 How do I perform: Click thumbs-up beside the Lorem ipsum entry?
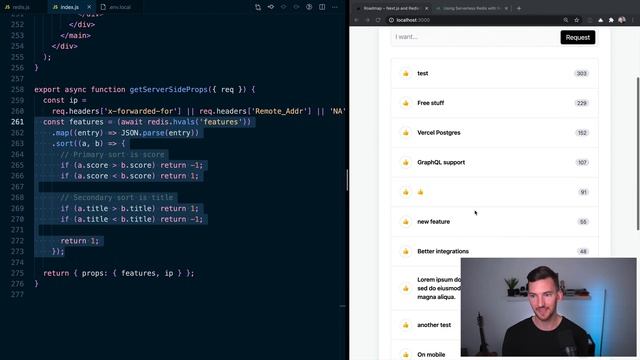(405, 288)
